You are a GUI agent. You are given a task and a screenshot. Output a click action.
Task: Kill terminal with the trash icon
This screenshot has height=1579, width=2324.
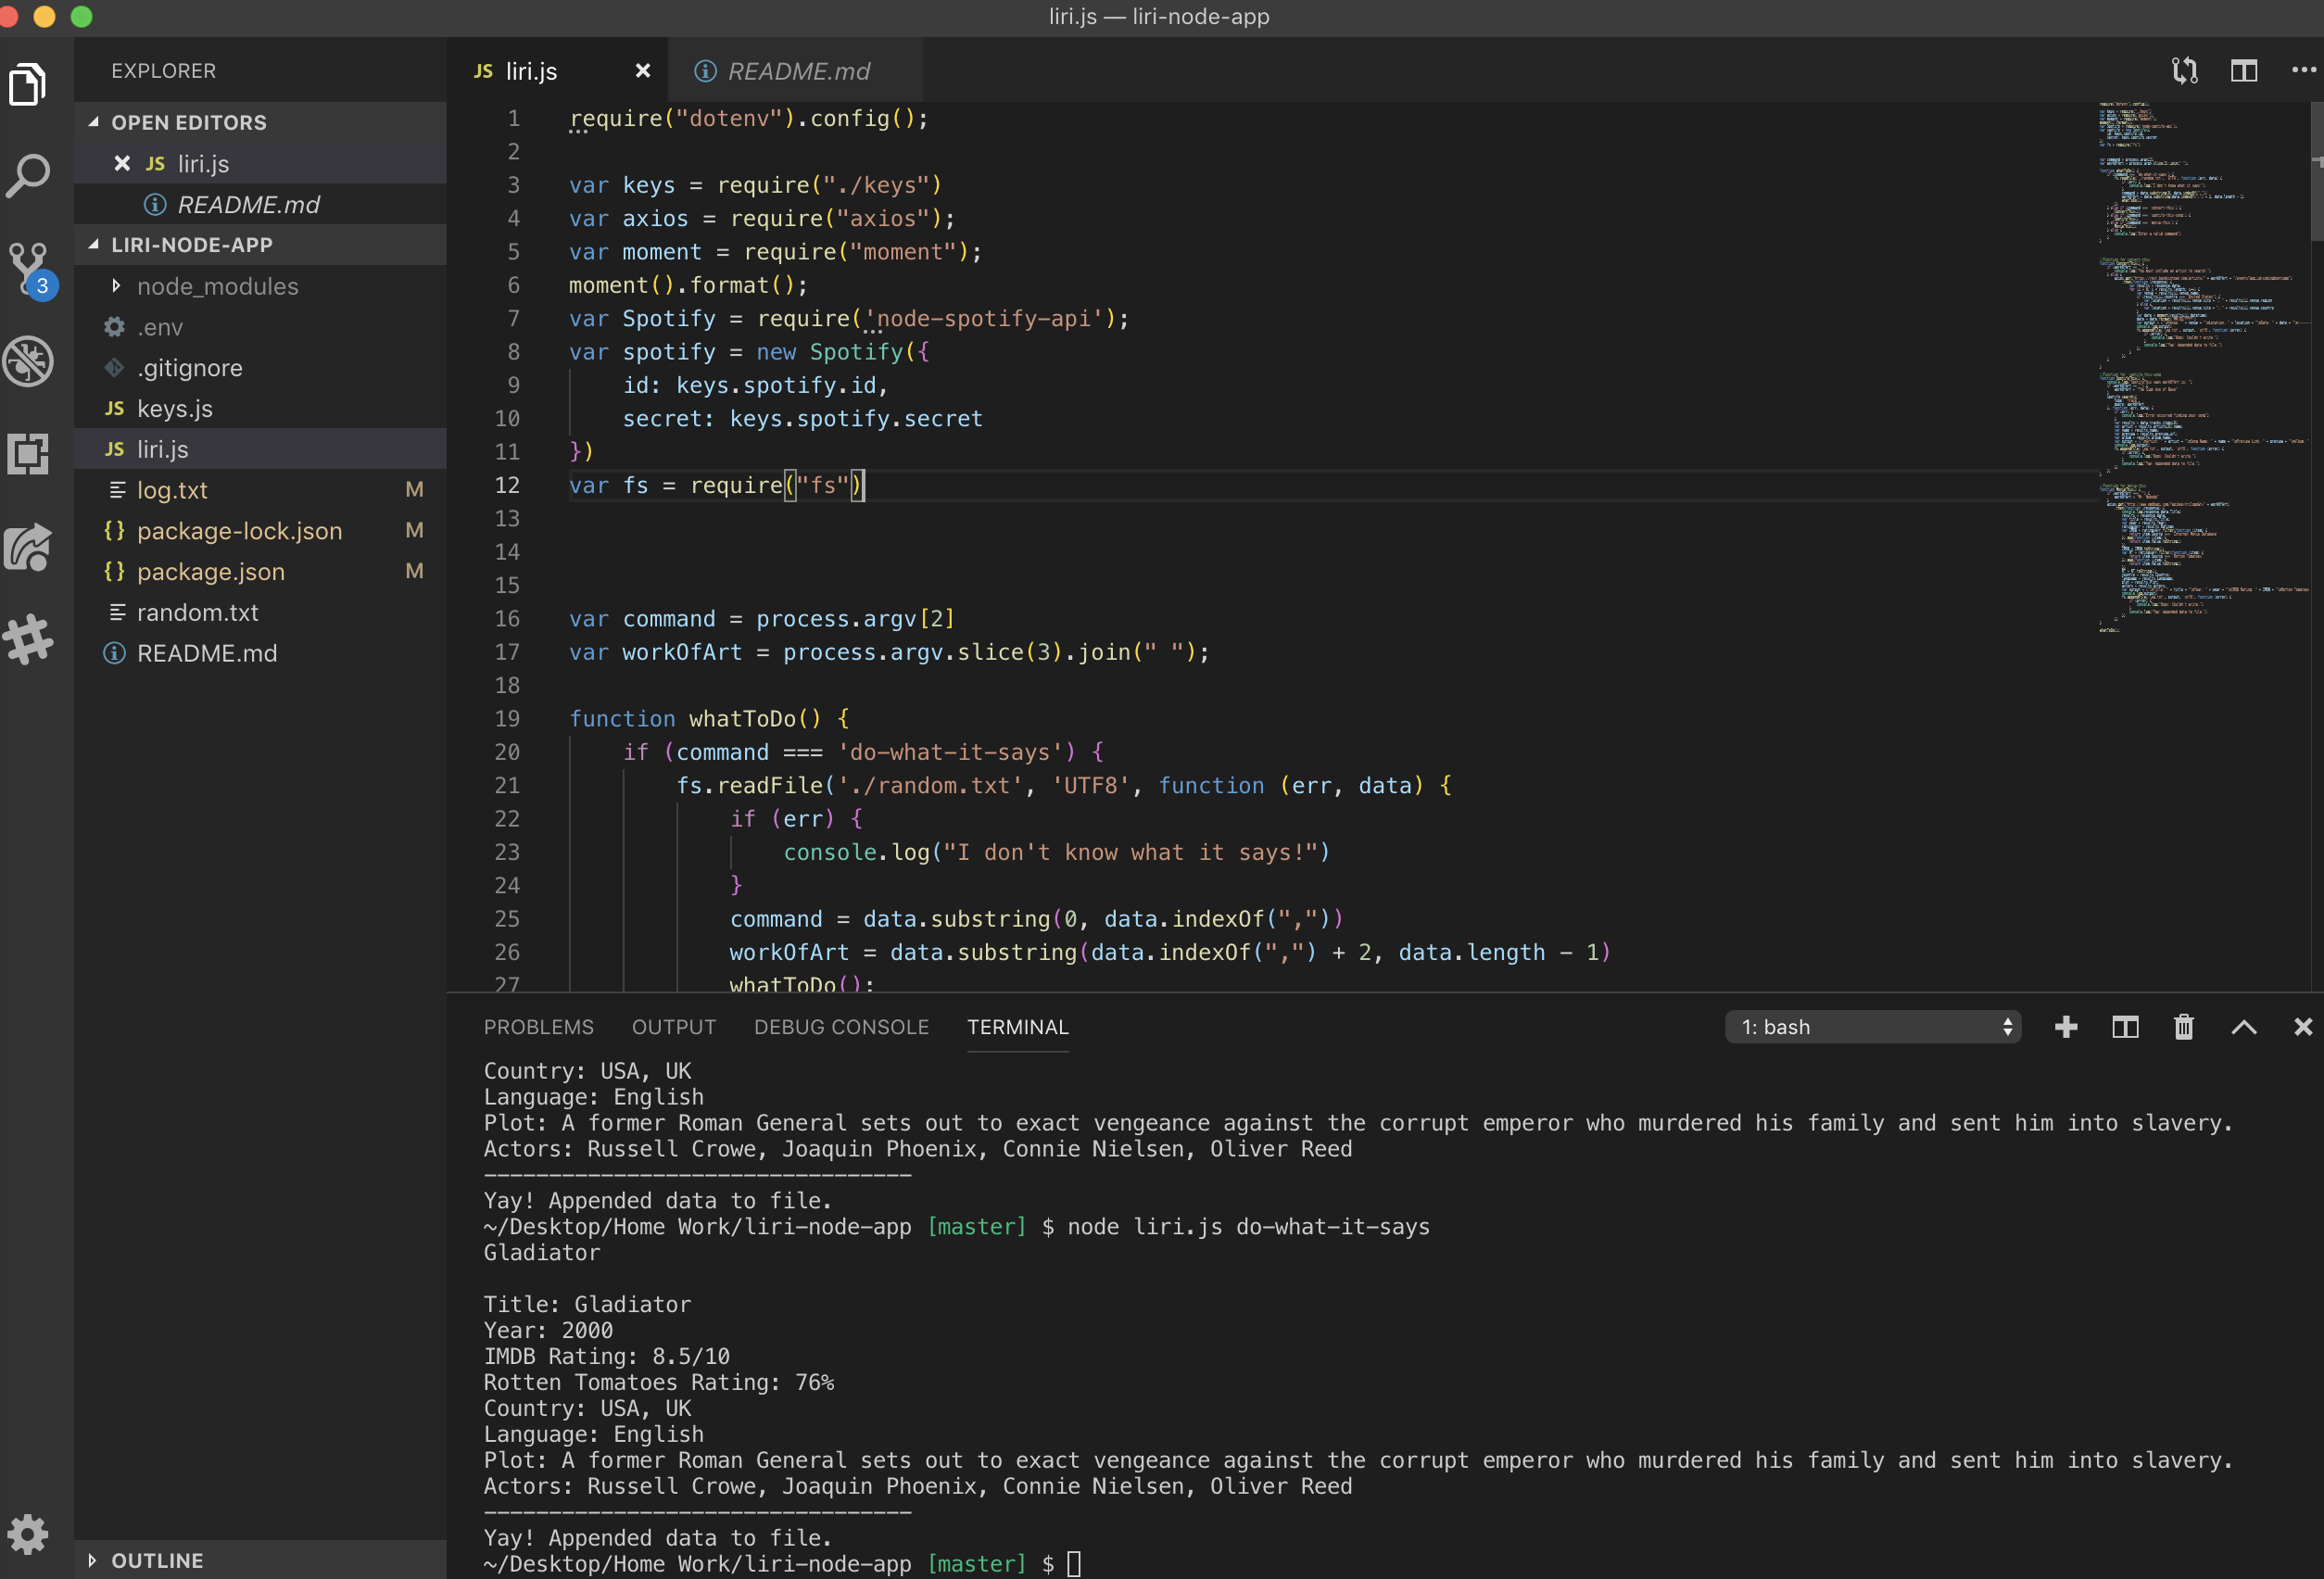2183,1027
